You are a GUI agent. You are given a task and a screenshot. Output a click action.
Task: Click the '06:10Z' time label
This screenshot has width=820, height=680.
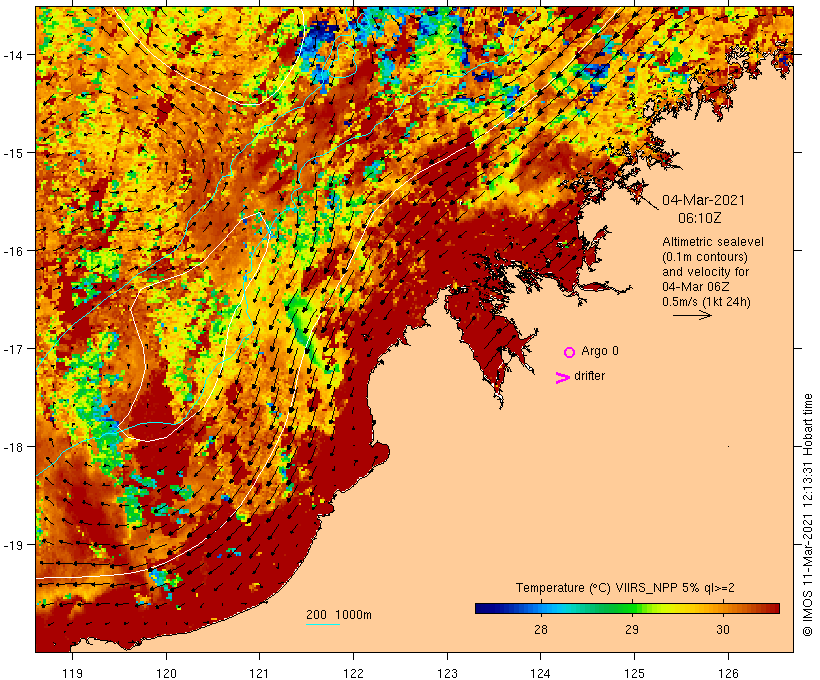pos(700,218)
